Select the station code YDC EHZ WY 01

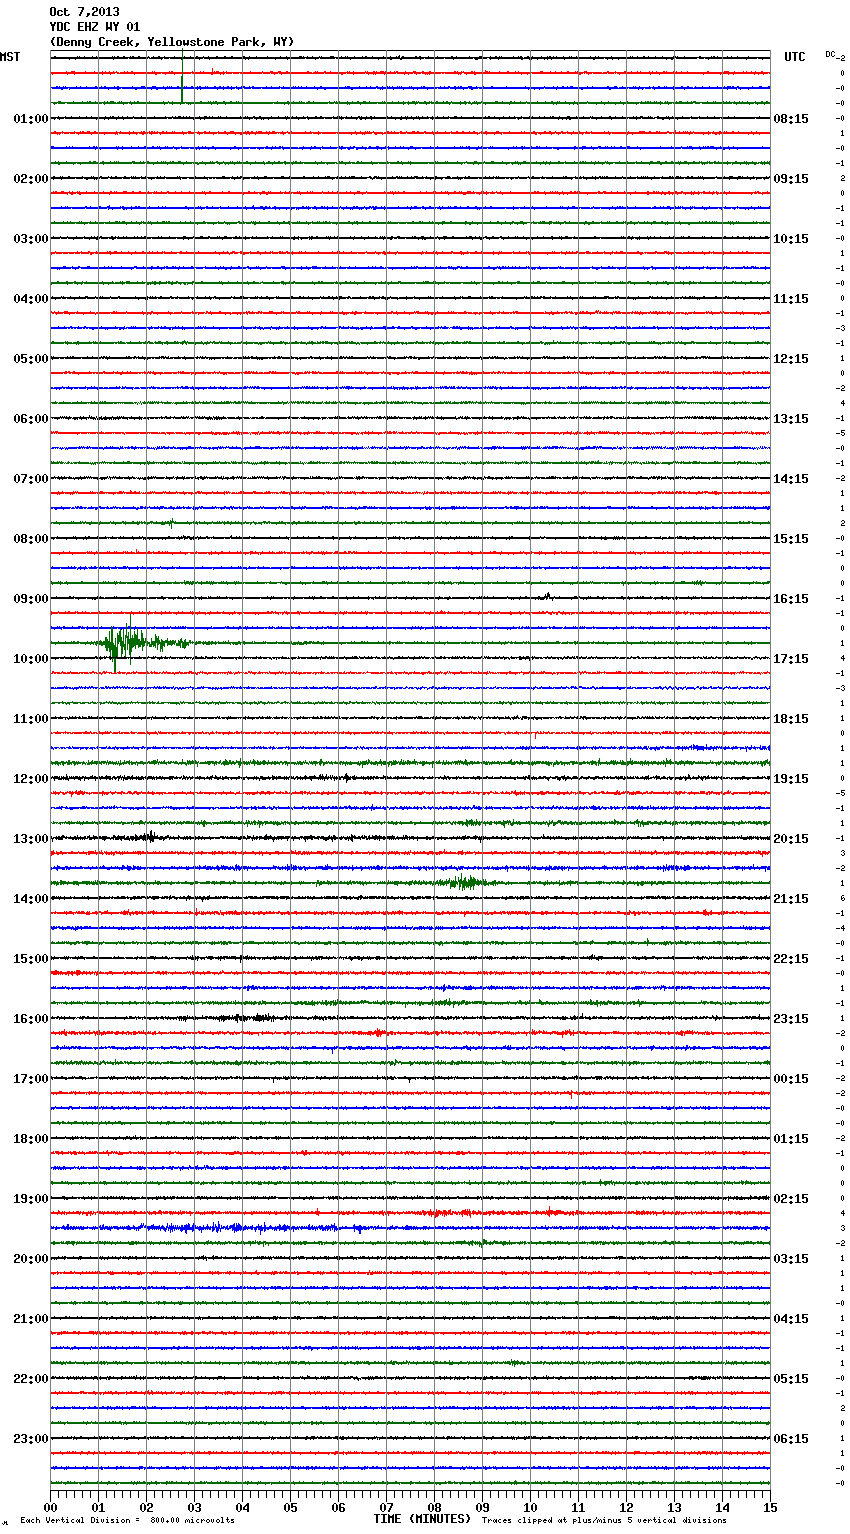point(94,27)
